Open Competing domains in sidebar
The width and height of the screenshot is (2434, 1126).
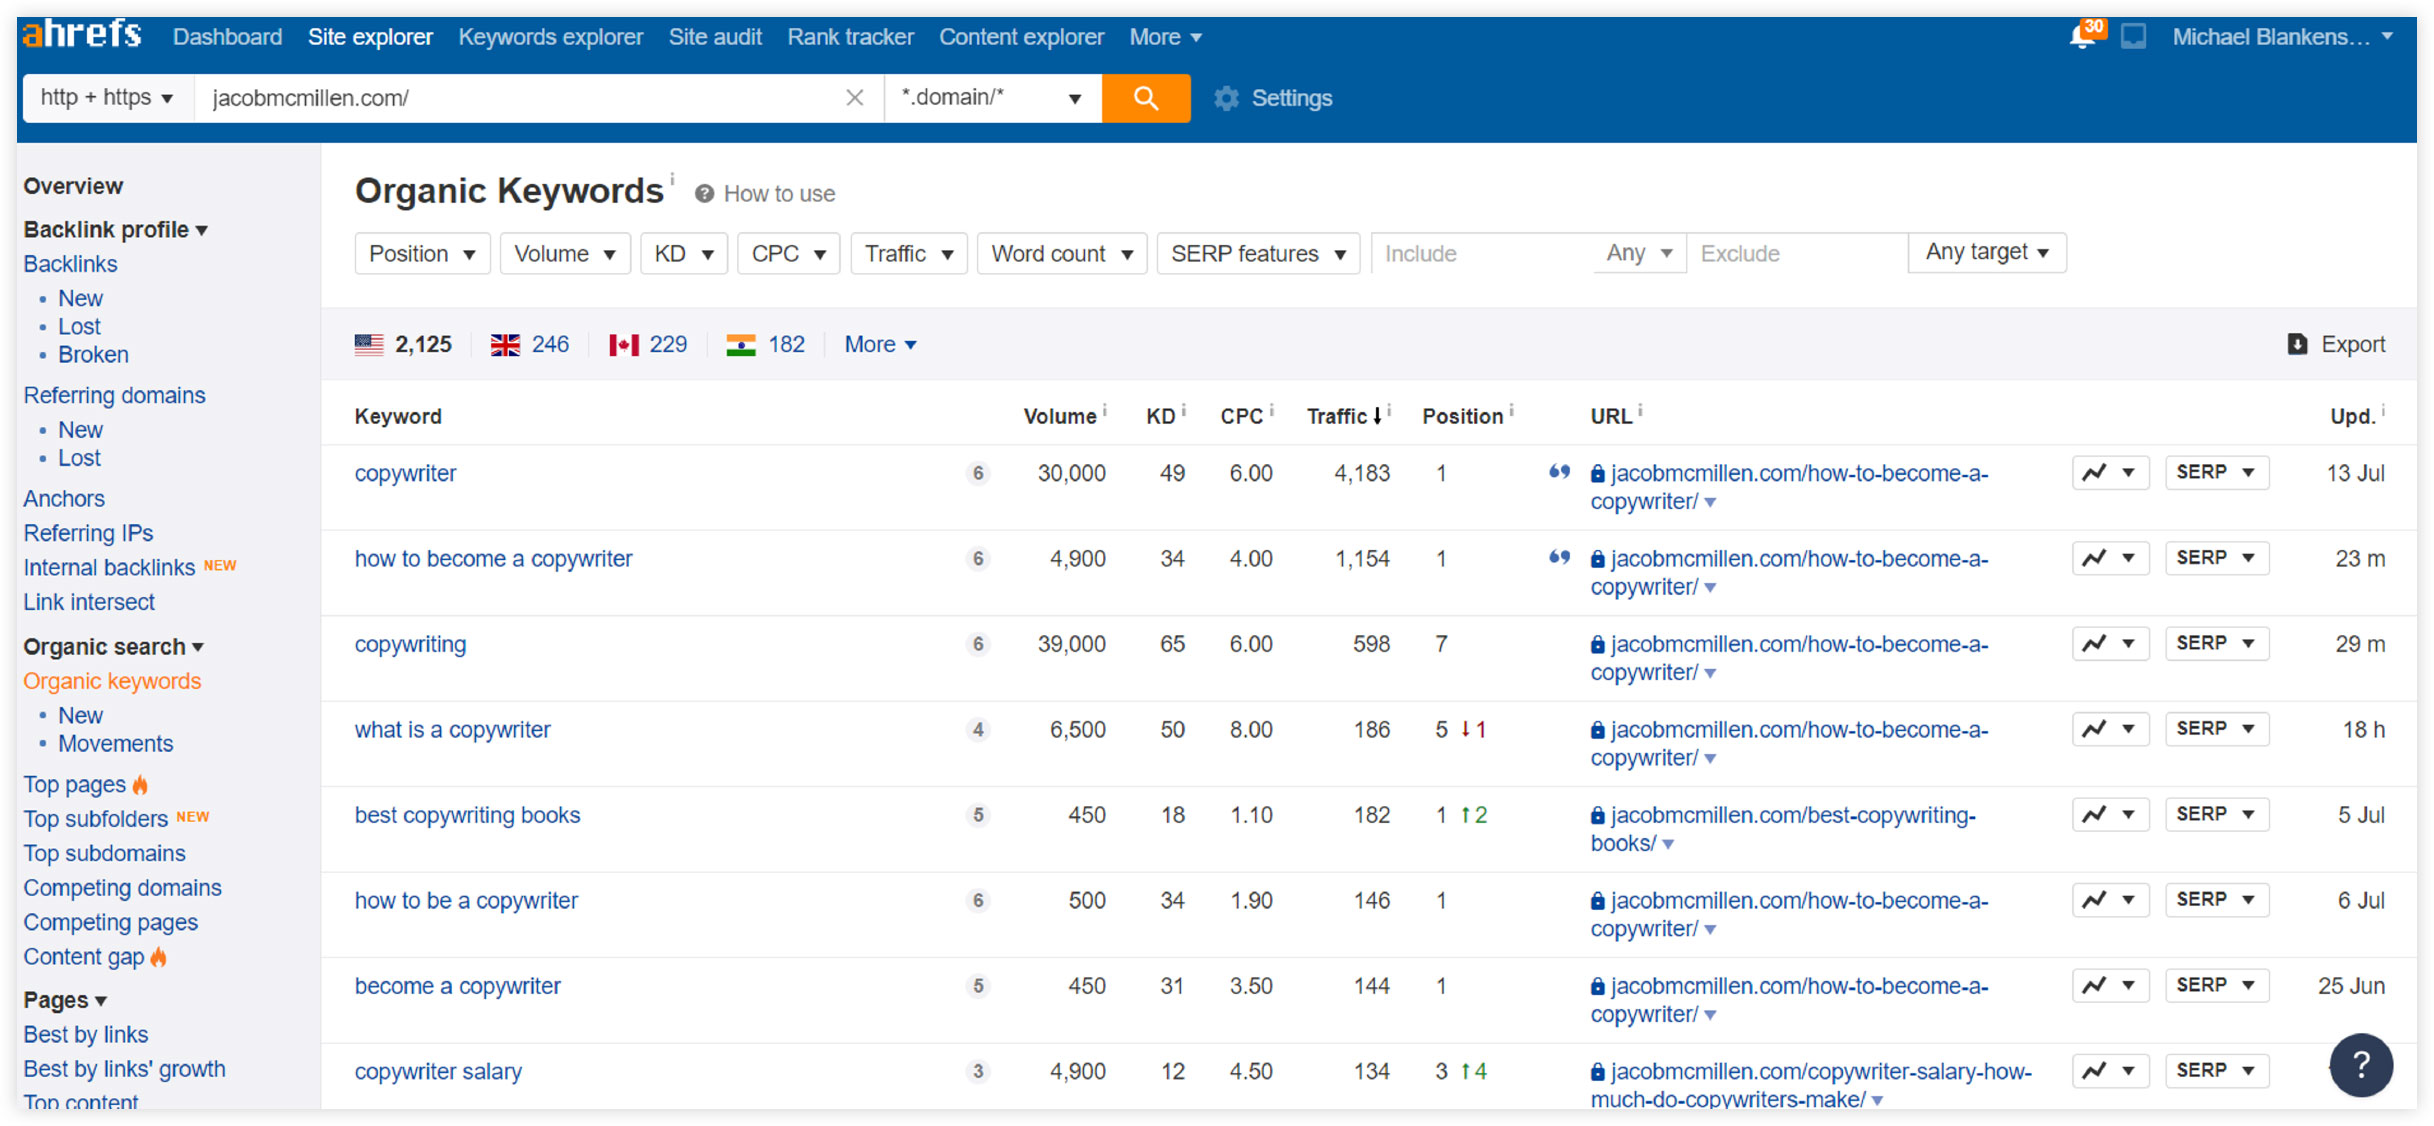point(122,888)
